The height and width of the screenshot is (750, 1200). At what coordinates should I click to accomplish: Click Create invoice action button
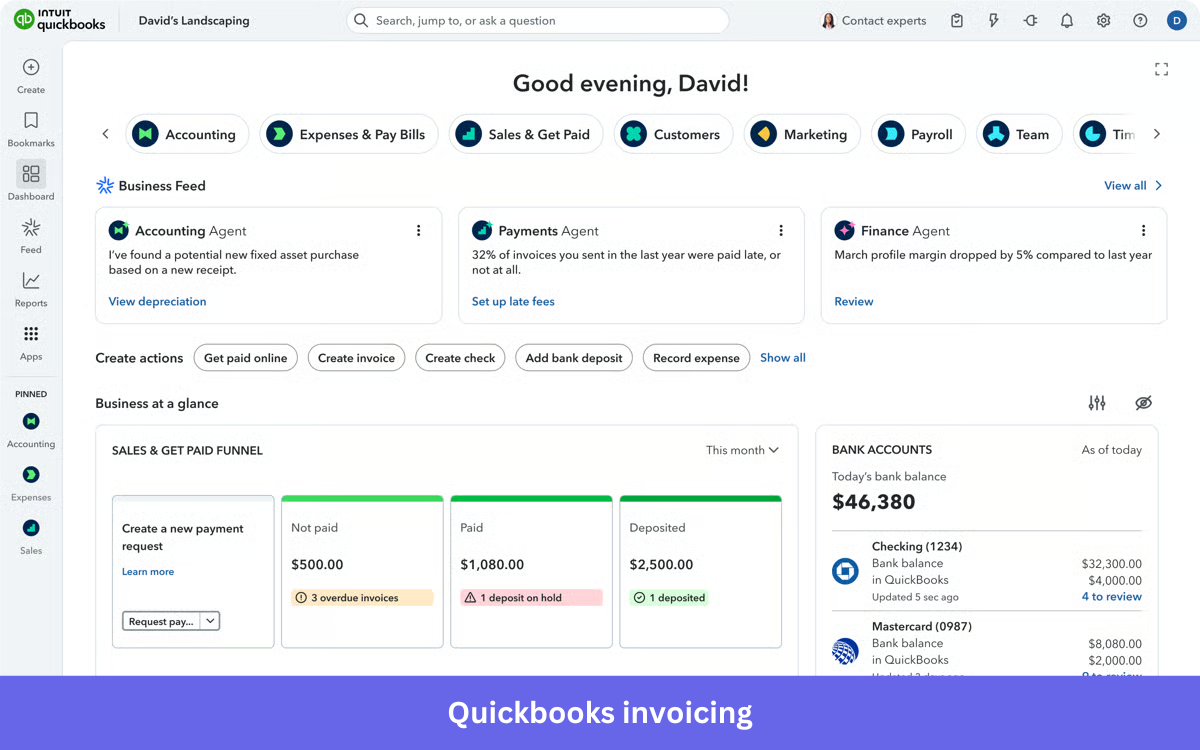(x=356, y=358)
